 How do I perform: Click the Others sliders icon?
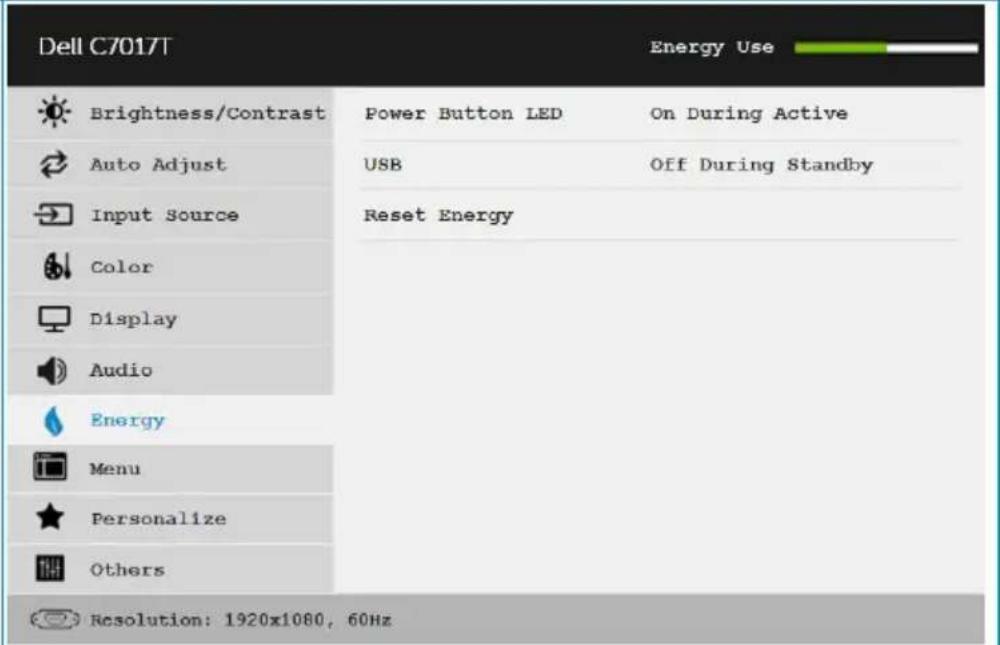50,568
